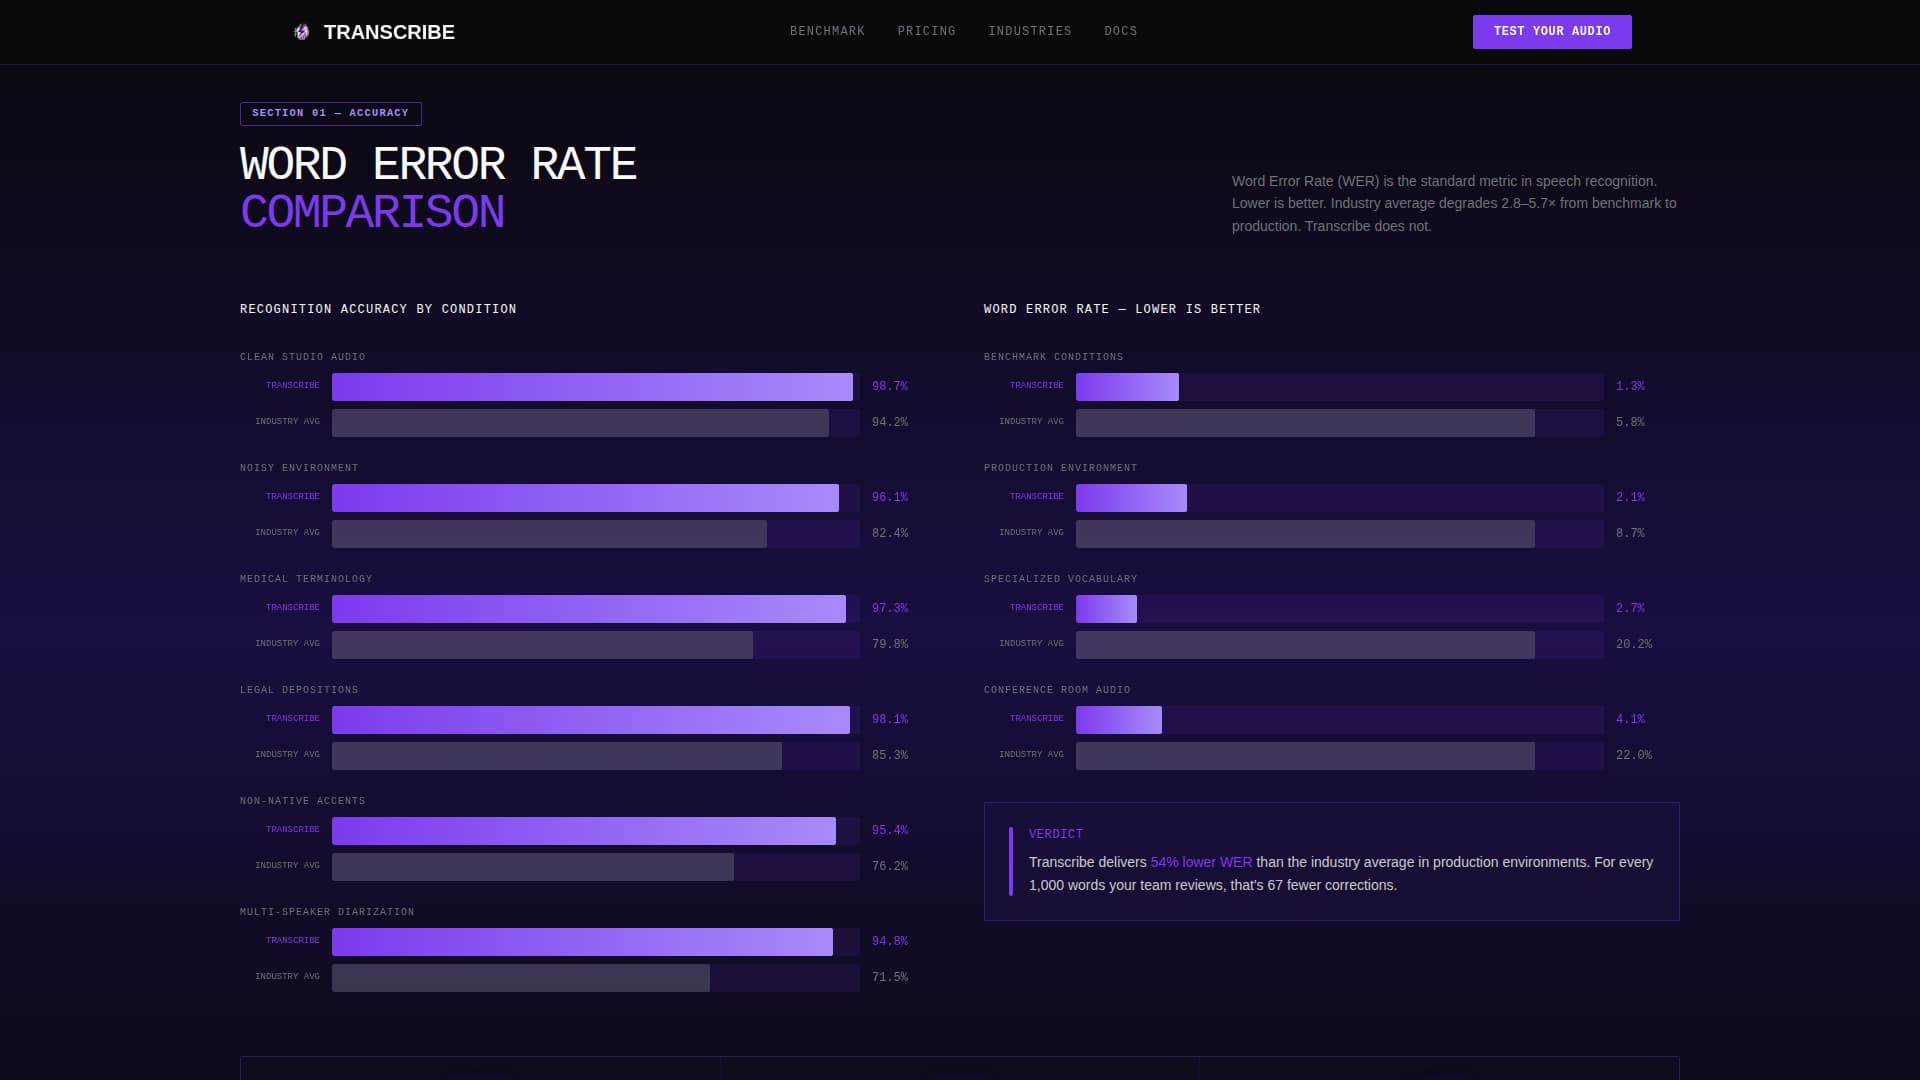The width and height of the screenshot is (1920, 1080).
Task: Click the VERDICT heading
Action: tap(1055, 834)
